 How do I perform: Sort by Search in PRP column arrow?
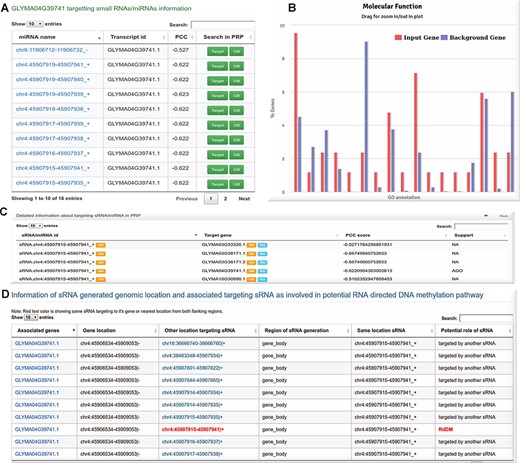point(251,37)
